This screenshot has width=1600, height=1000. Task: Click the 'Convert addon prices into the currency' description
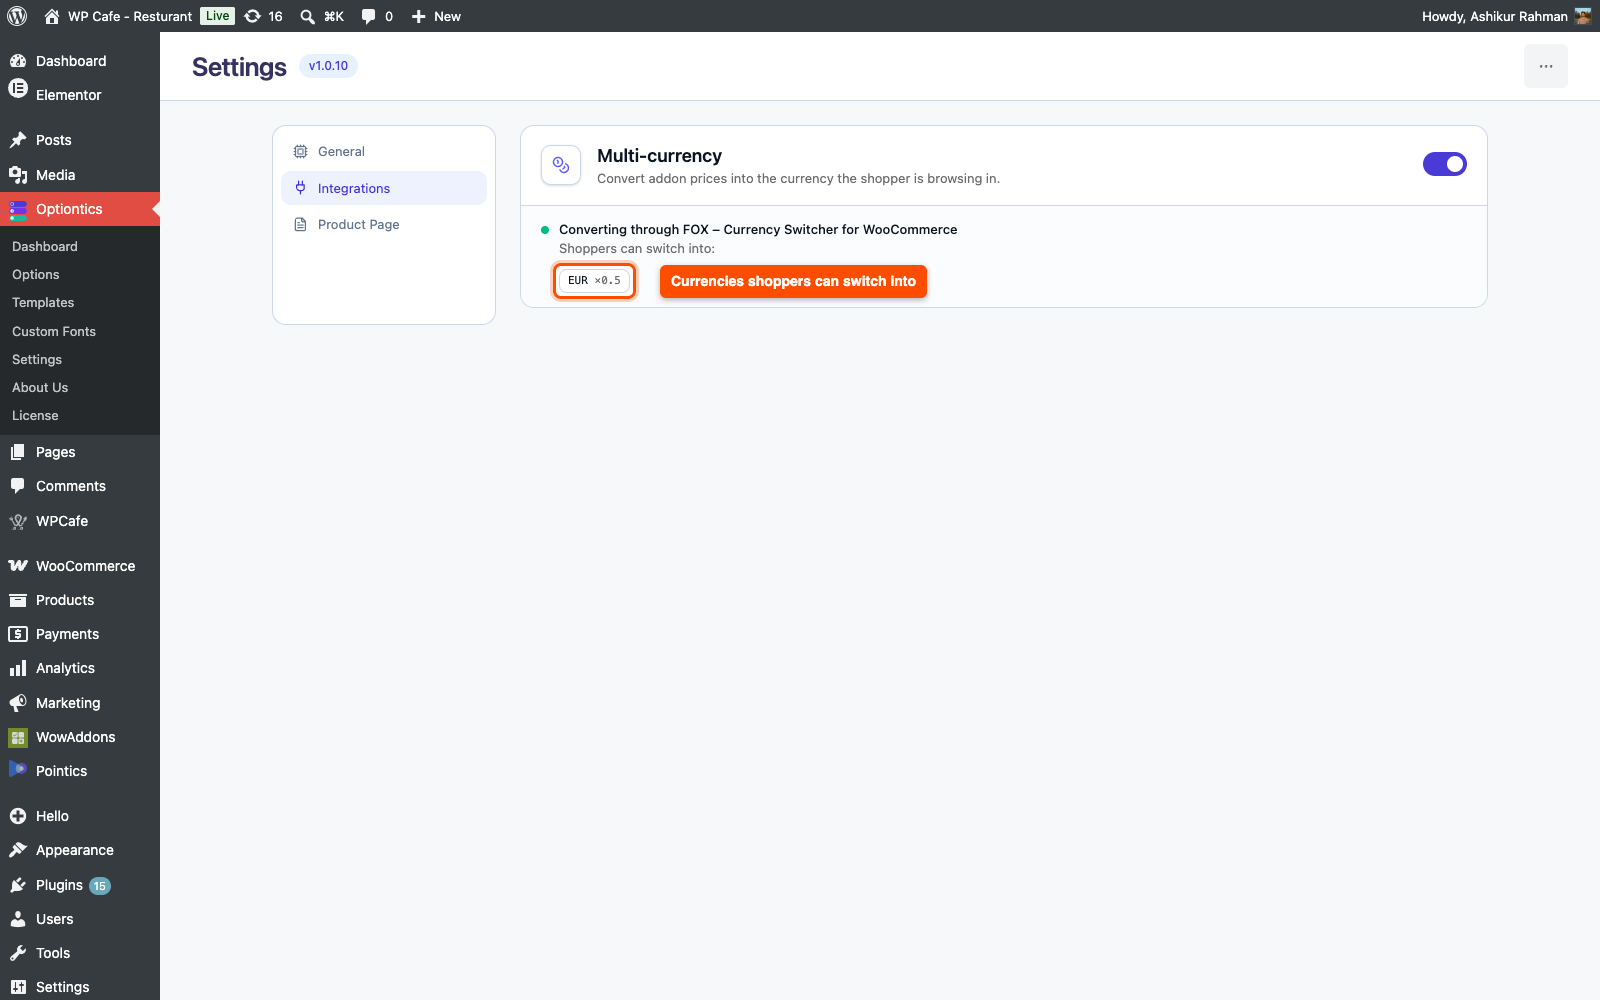(x=798, y=179)
